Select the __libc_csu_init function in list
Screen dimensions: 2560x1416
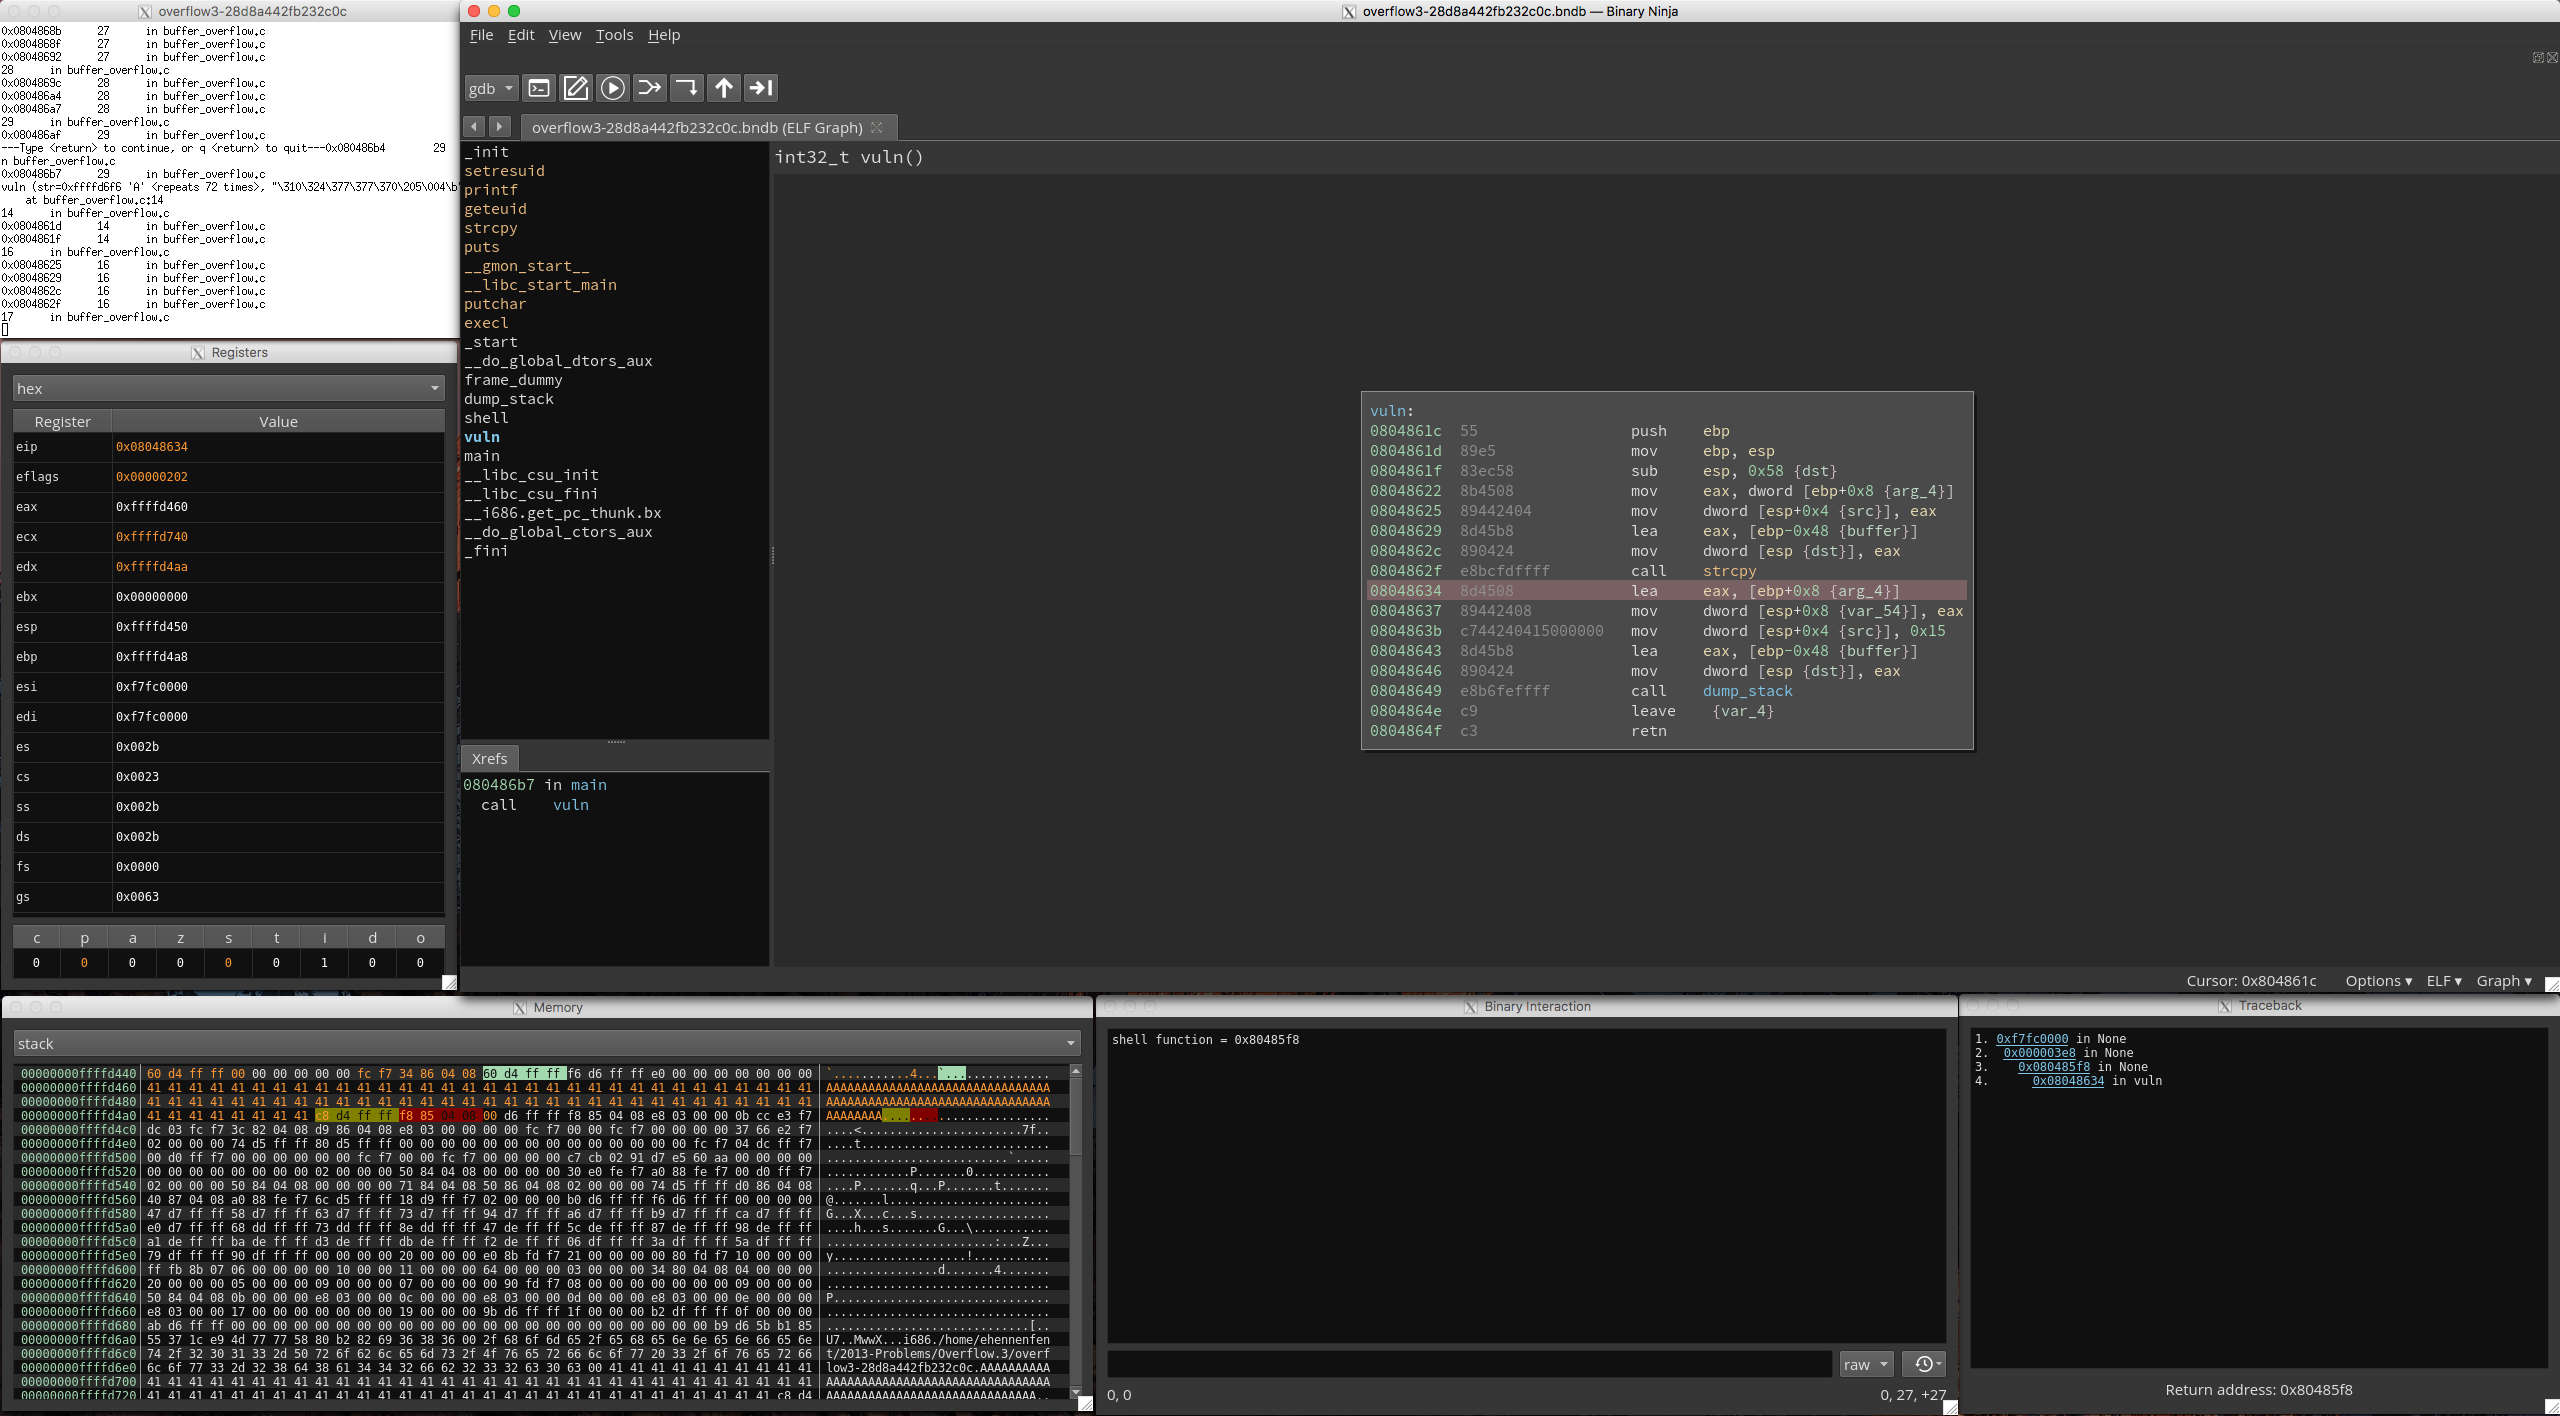tap(531, 475)
